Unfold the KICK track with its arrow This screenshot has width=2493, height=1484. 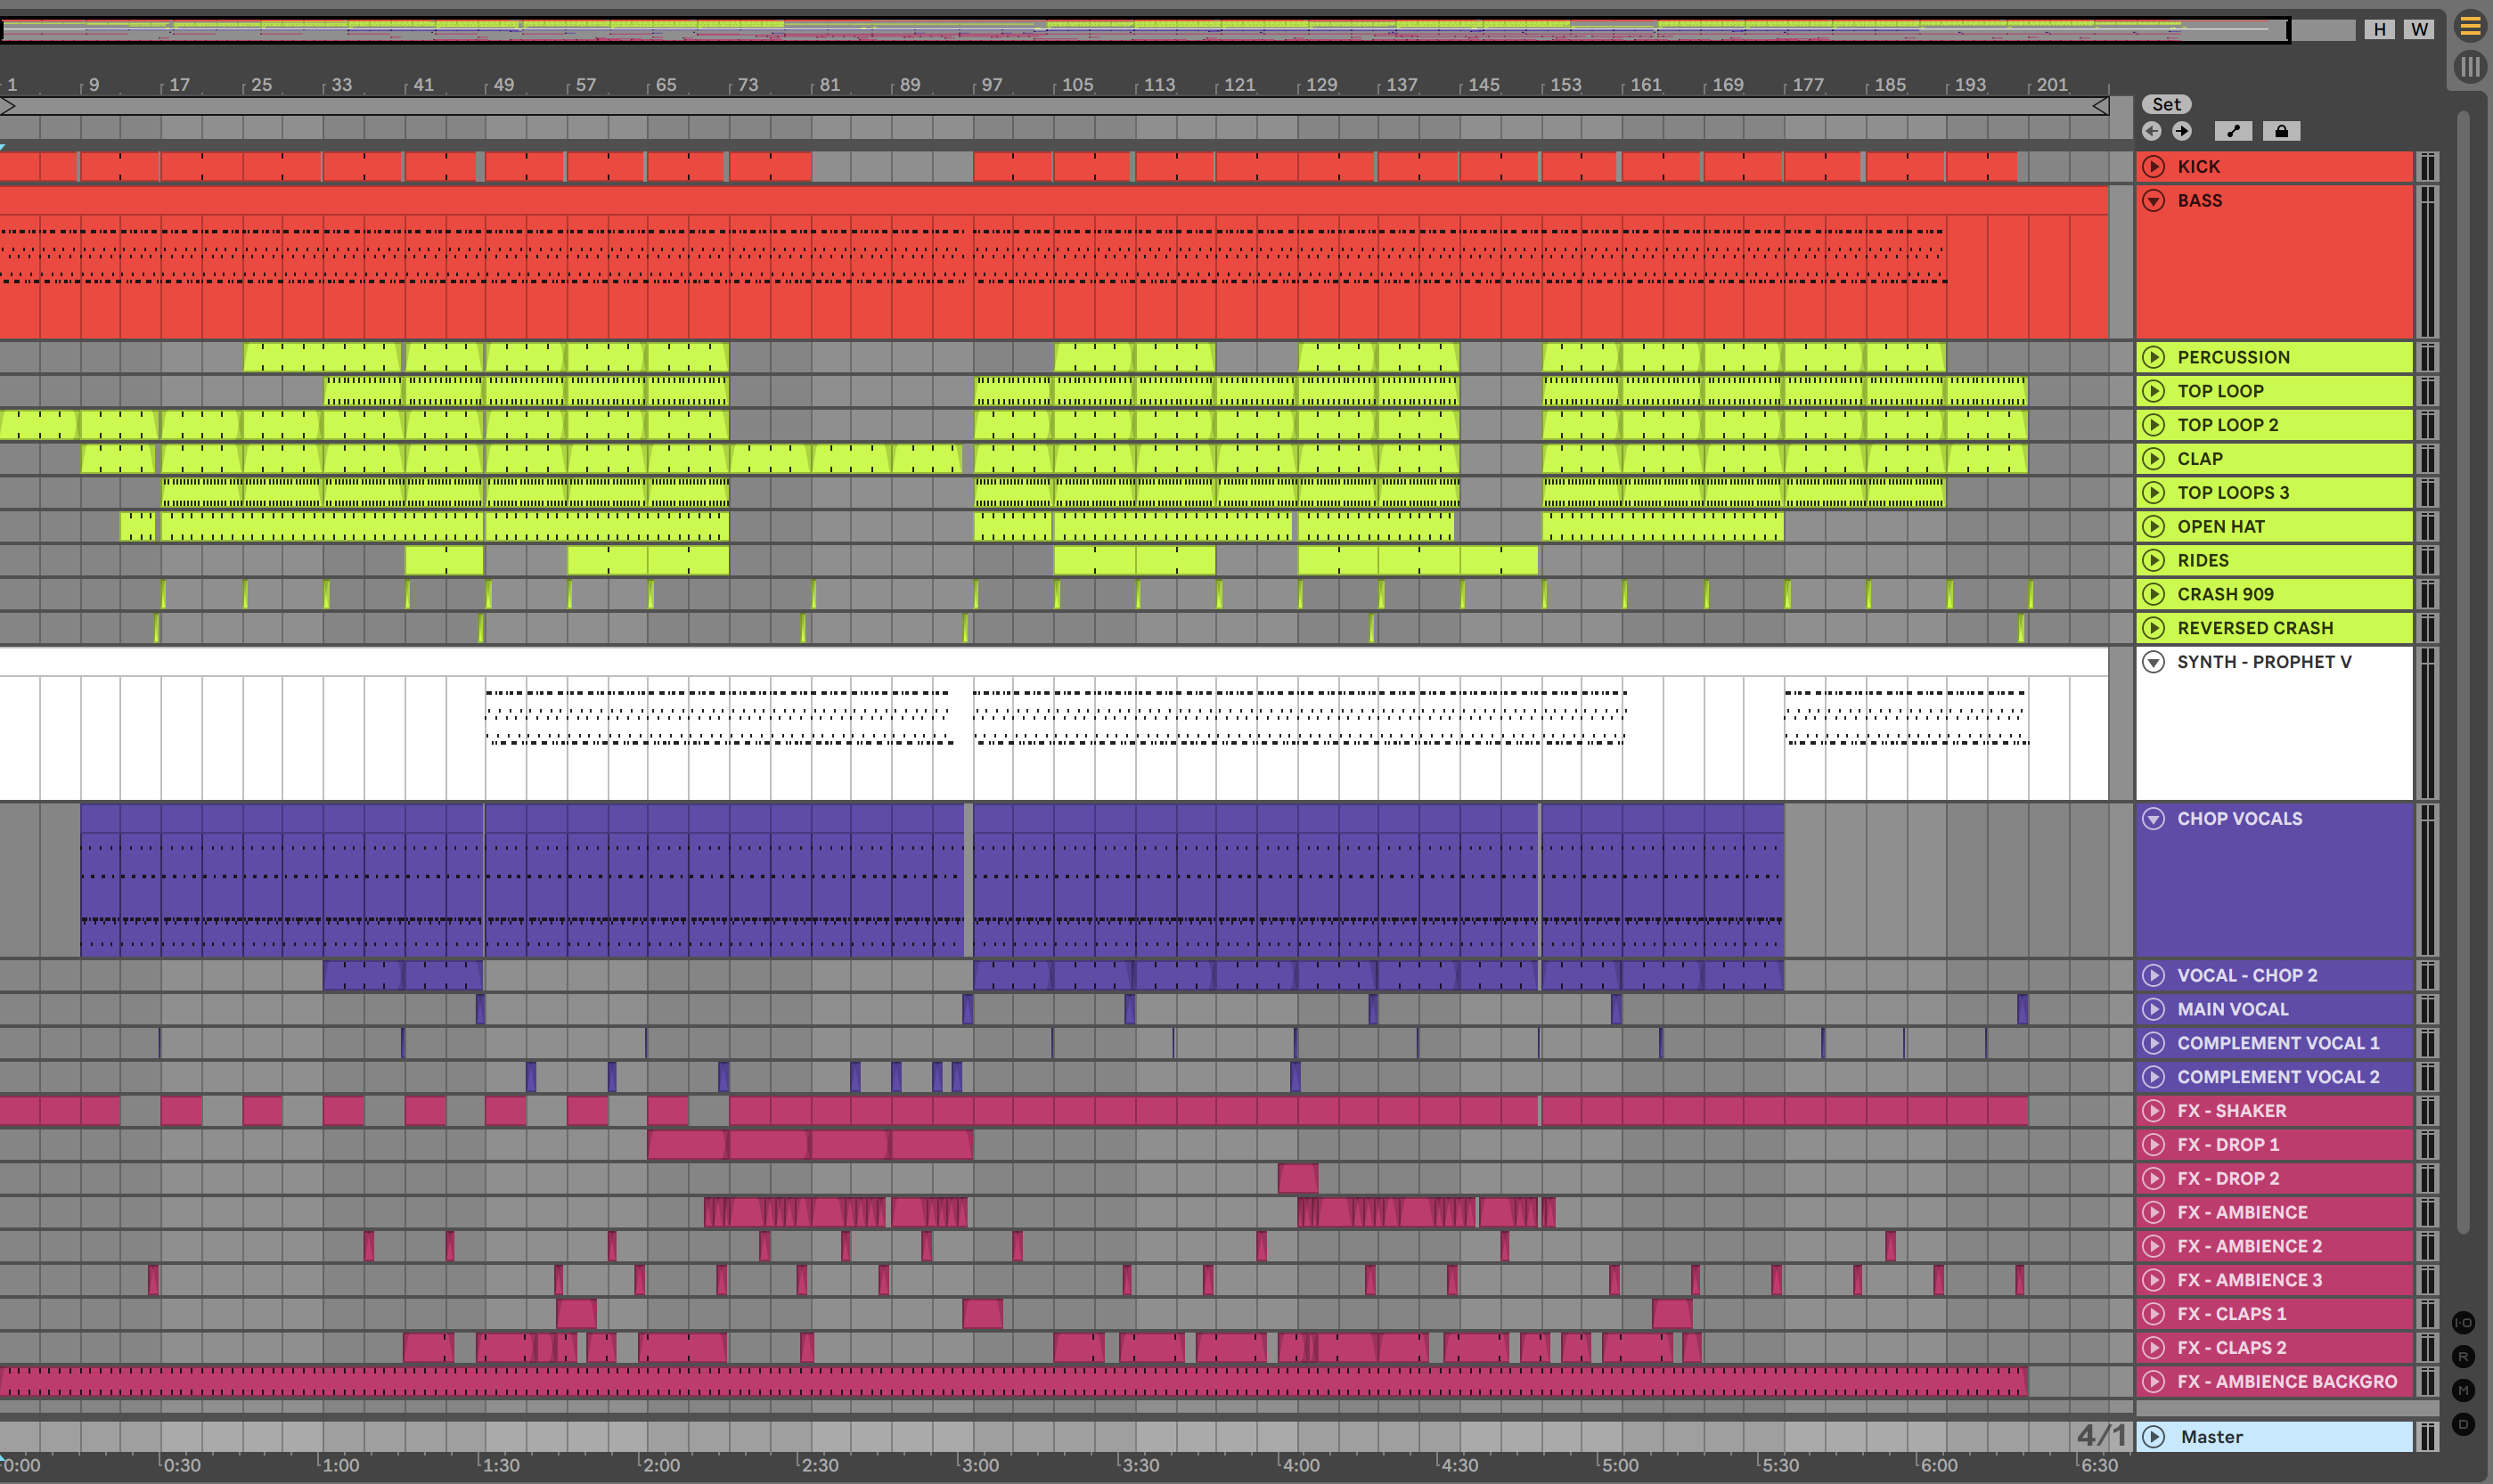2154,166
